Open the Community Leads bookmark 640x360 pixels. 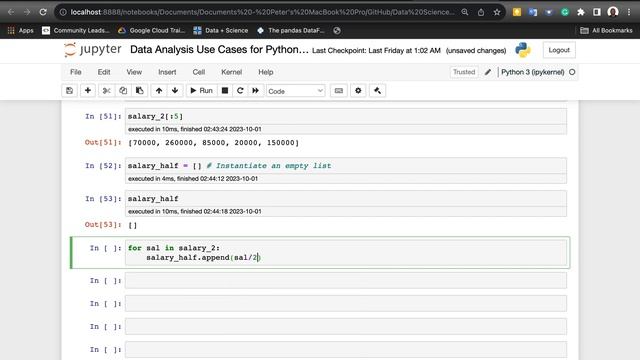point(76,30)
